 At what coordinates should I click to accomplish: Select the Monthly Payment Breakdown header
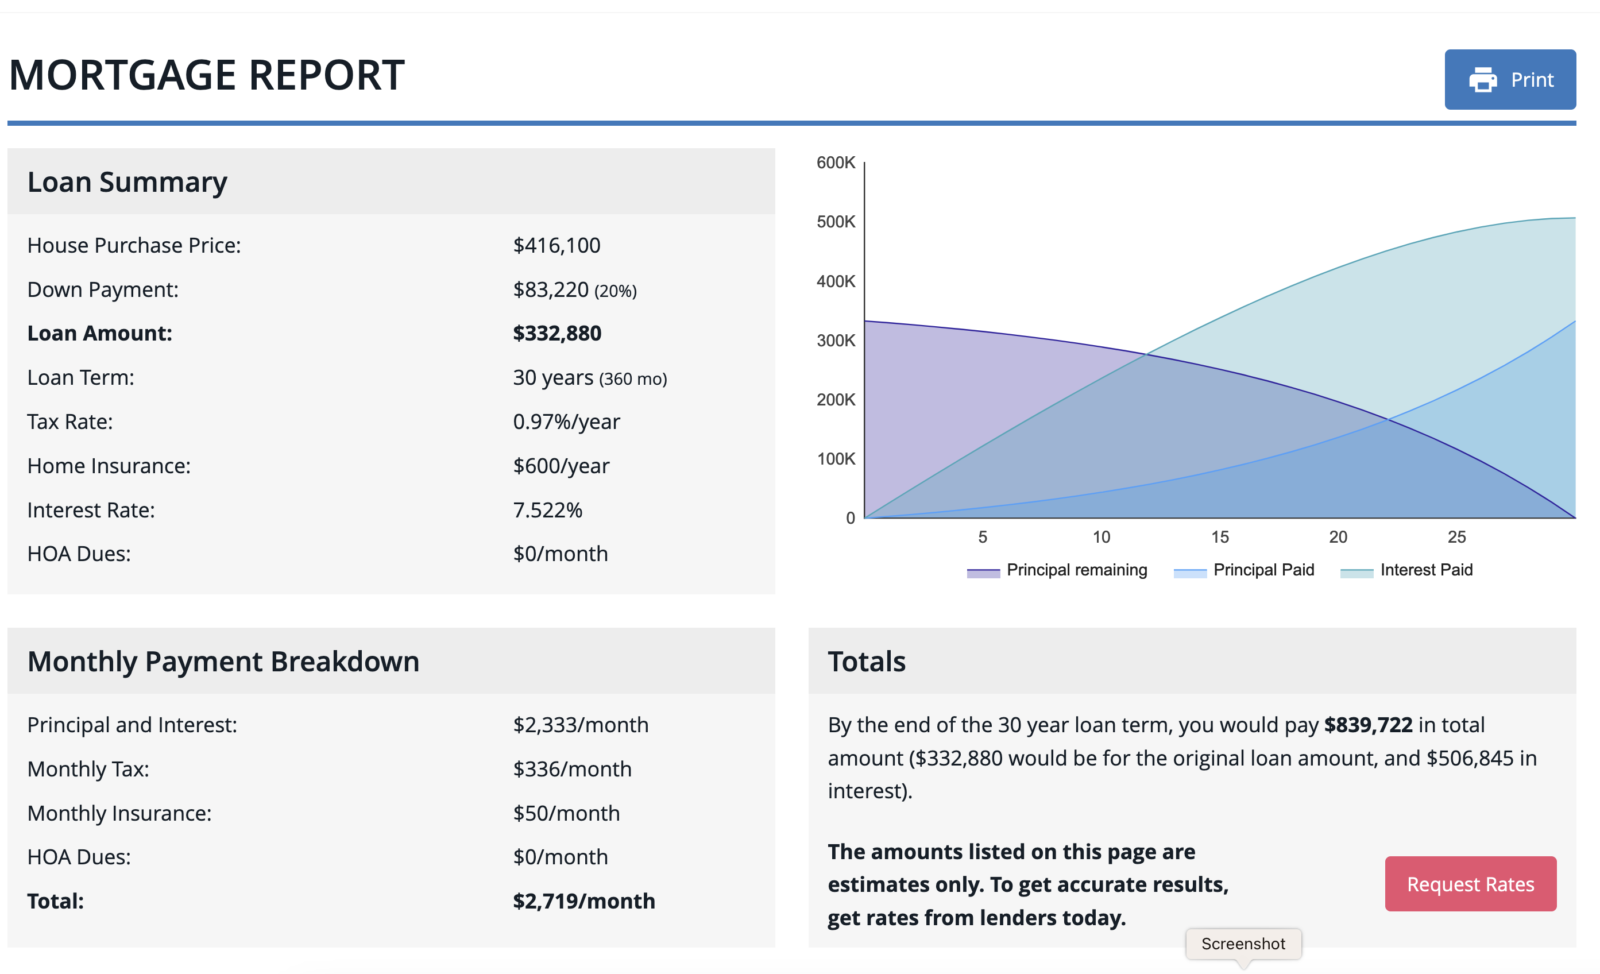(x=222, y=661)
